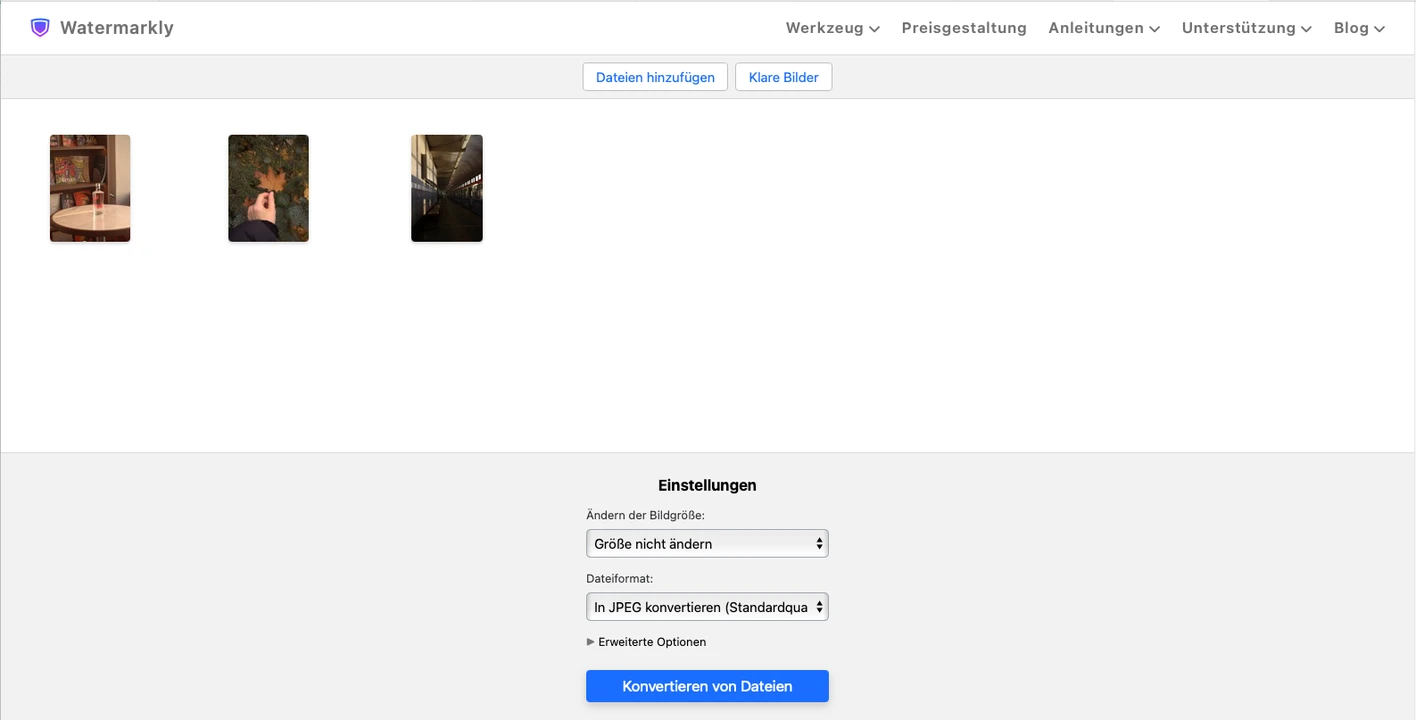Click the chevron beside Anleitungen
This screenshot has height=720, width=1416.
(x=1154, y=29)
